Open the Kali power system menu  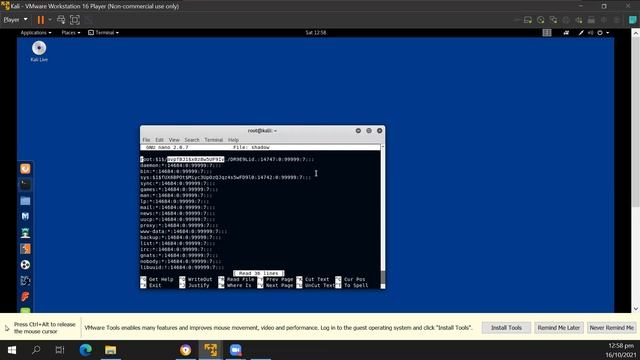[603, 33]
